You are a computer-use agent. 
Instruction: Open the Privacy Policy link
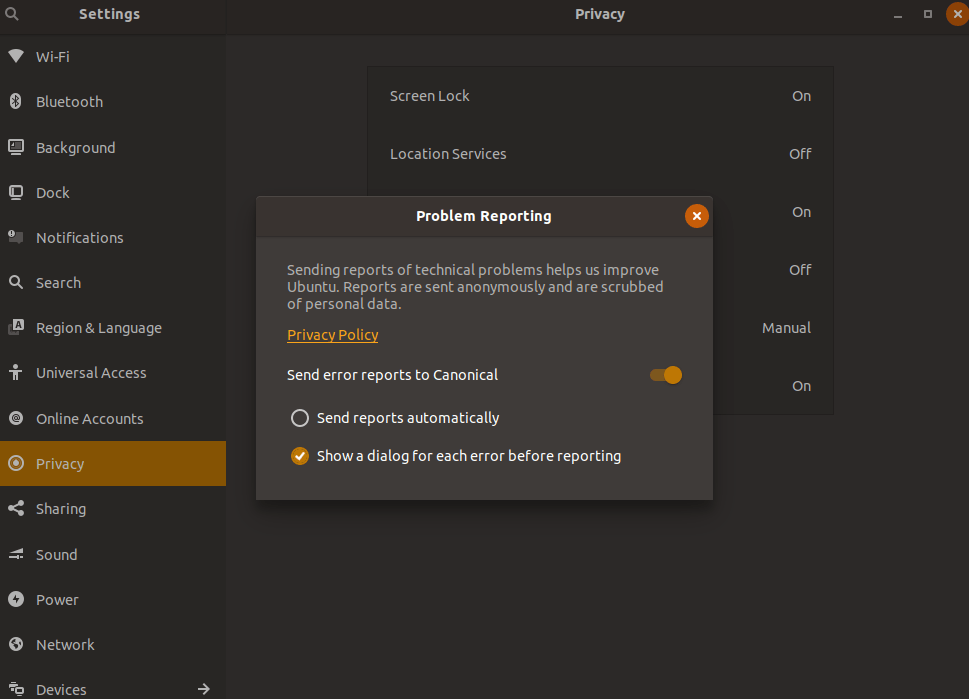332,334
